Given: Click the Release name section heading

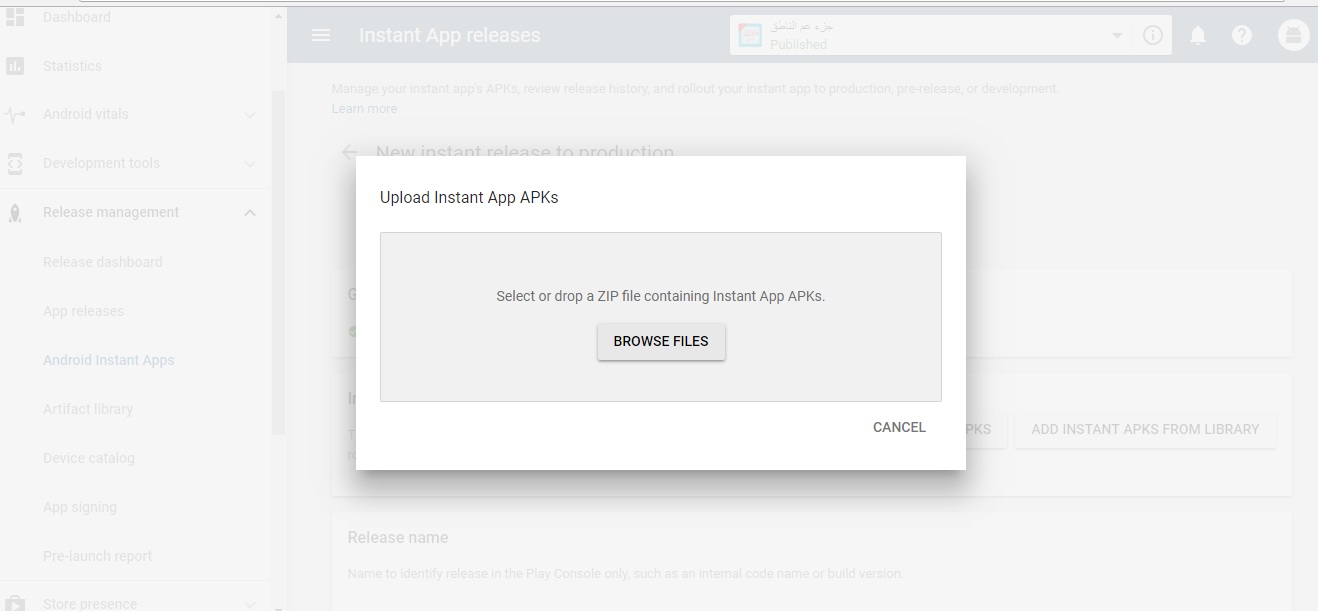Looking at the screenshot, I should click(x=398, y=537).
